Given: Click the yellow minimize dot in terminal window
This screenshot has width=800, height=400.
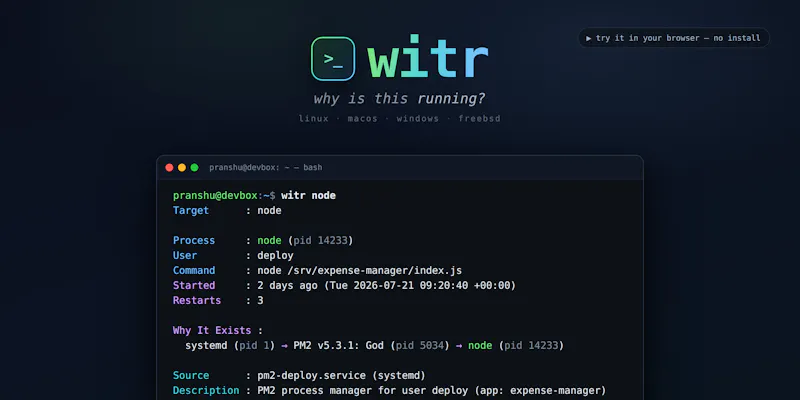Looking at the screenshot, I should pyautogui.click(x=182, y=167).
